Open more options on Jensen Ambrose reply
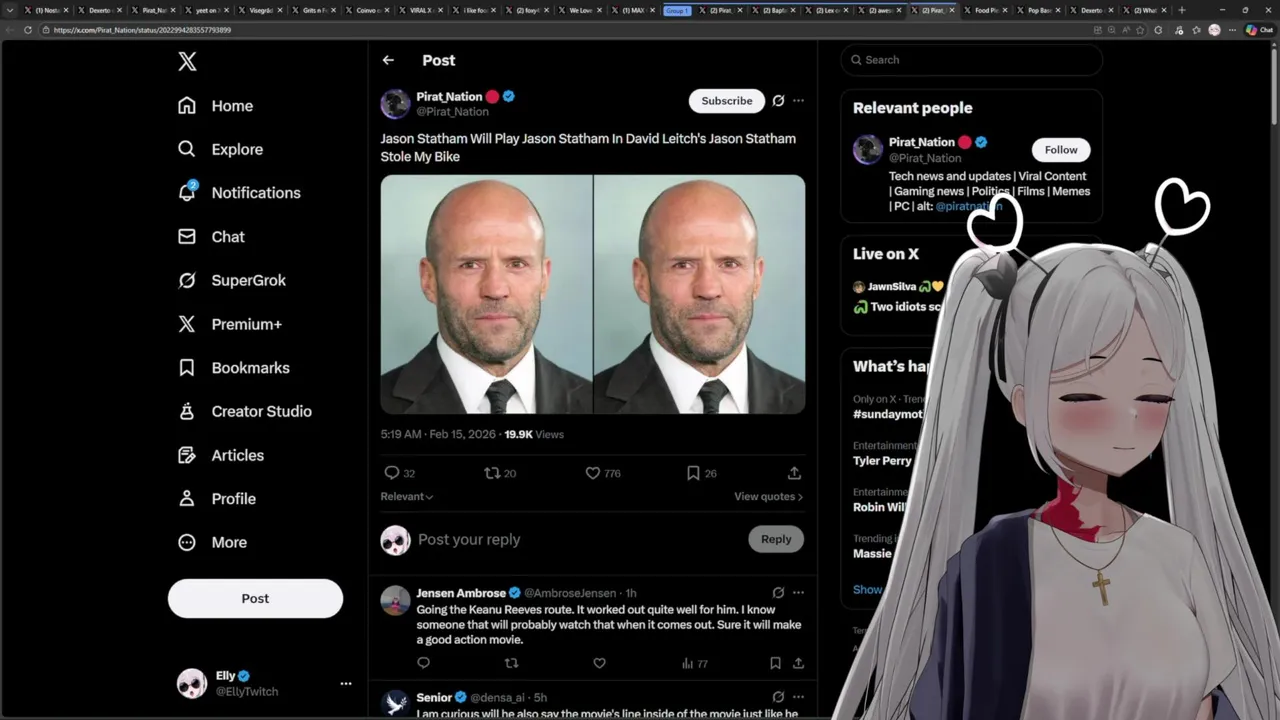1280x720 pixels. point(798,592)
